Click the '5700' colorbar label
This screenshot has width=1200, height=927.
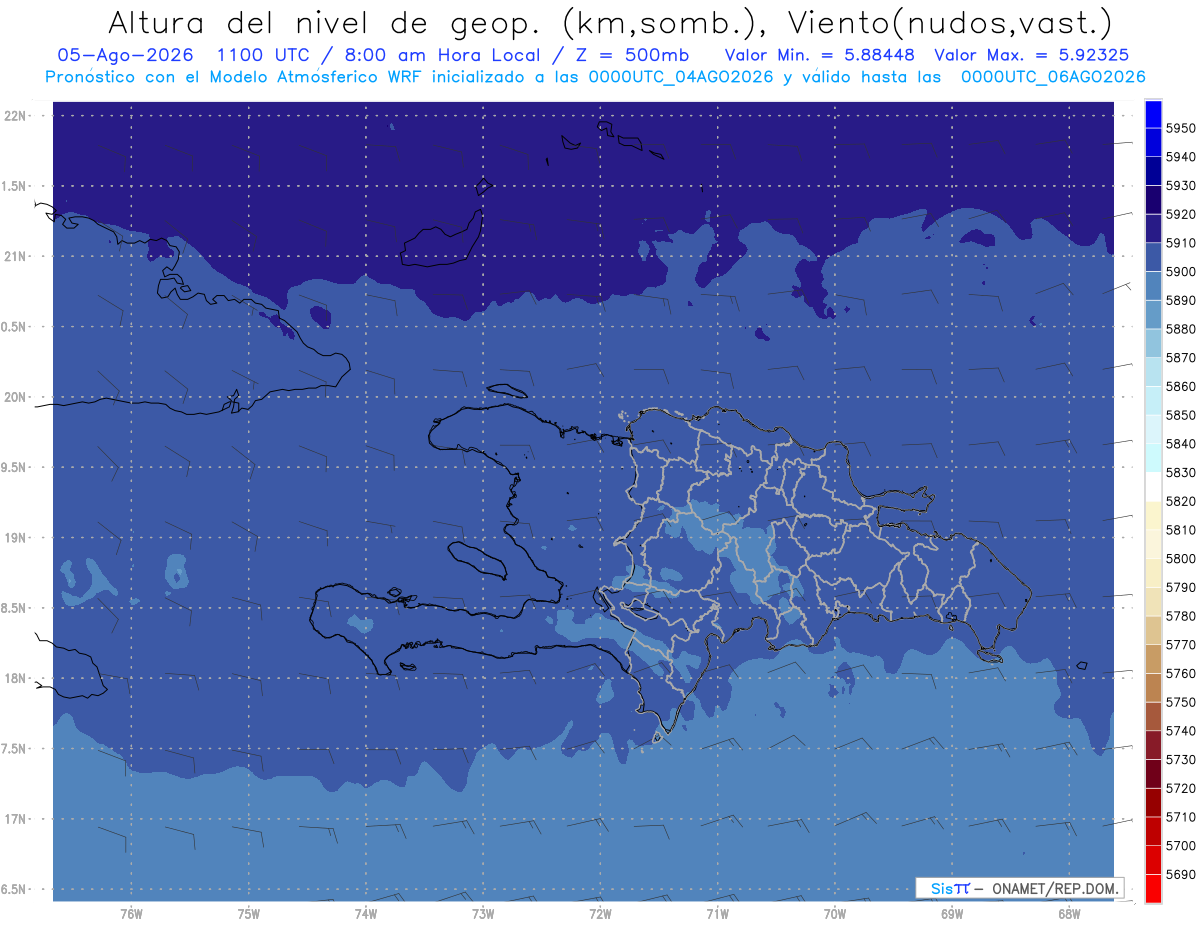click(x=1181, y=846)
